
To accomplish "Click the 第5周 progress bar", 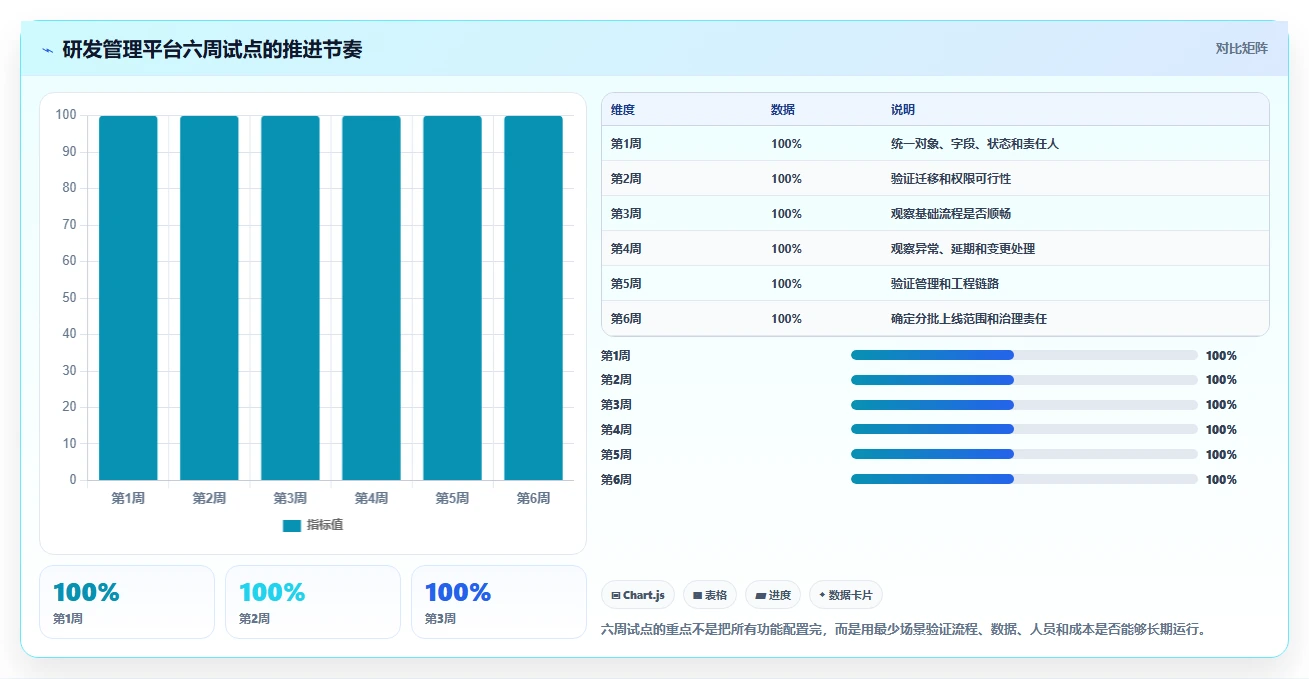I will [x=1024, y=455].
